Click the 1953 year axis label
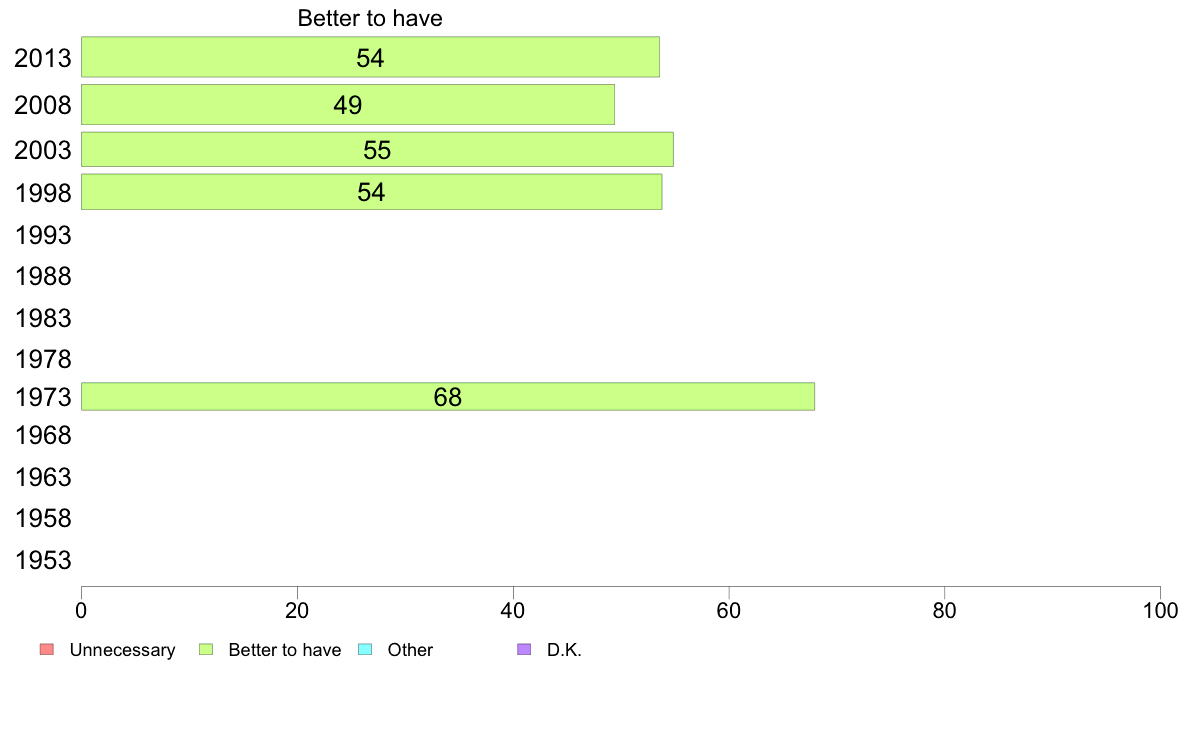The image size is (1188, 736). (x=43, y=561)
